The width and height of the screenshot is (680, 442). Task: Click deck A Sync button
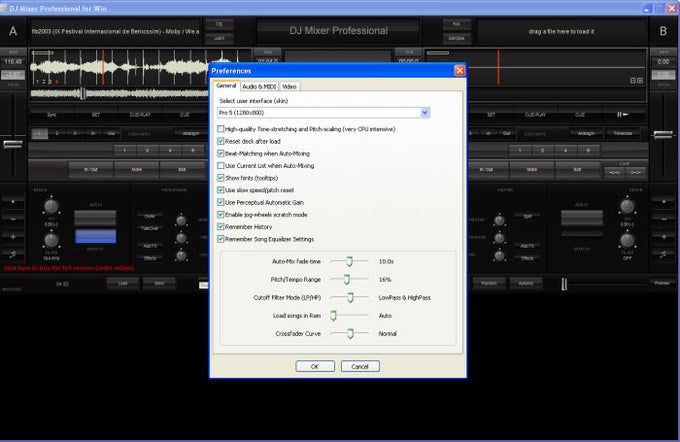[x=52, y=115]
